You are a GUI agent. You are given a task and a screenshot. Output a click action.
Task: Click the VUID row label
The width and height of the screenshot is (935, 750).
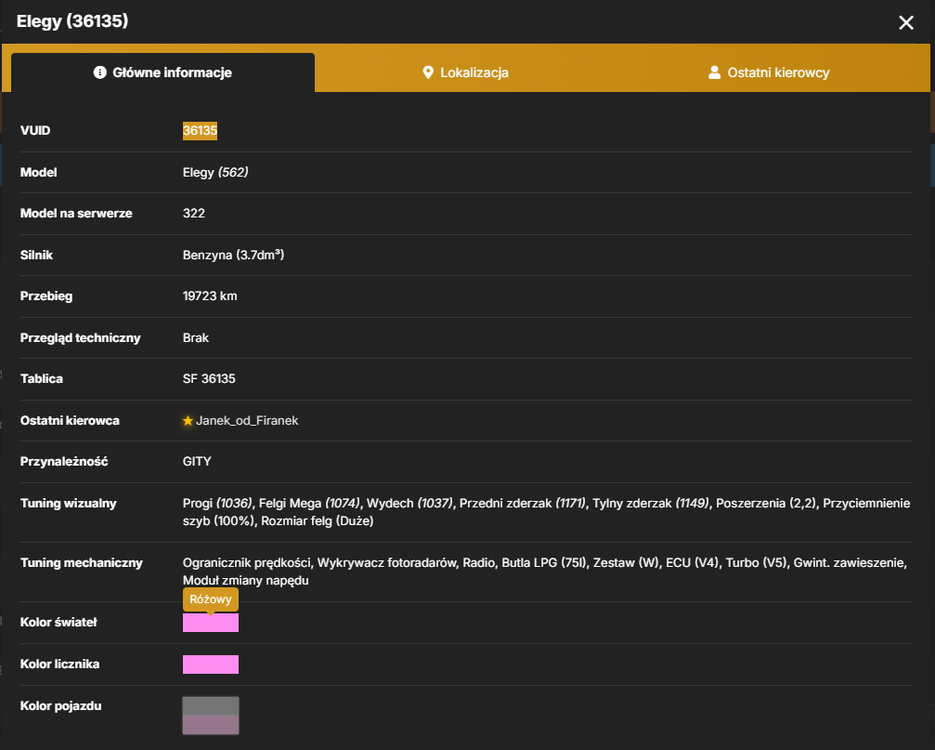[x=35, y=131]
